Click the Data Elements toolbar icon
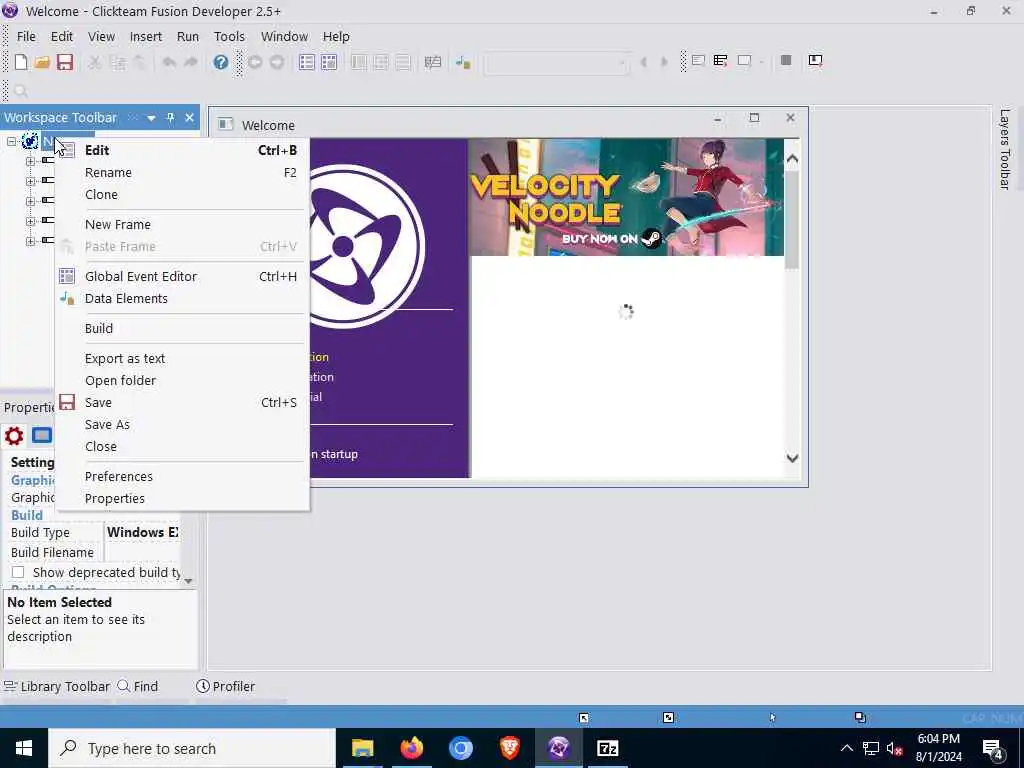 pyautogui.click(x=463, y=62)
